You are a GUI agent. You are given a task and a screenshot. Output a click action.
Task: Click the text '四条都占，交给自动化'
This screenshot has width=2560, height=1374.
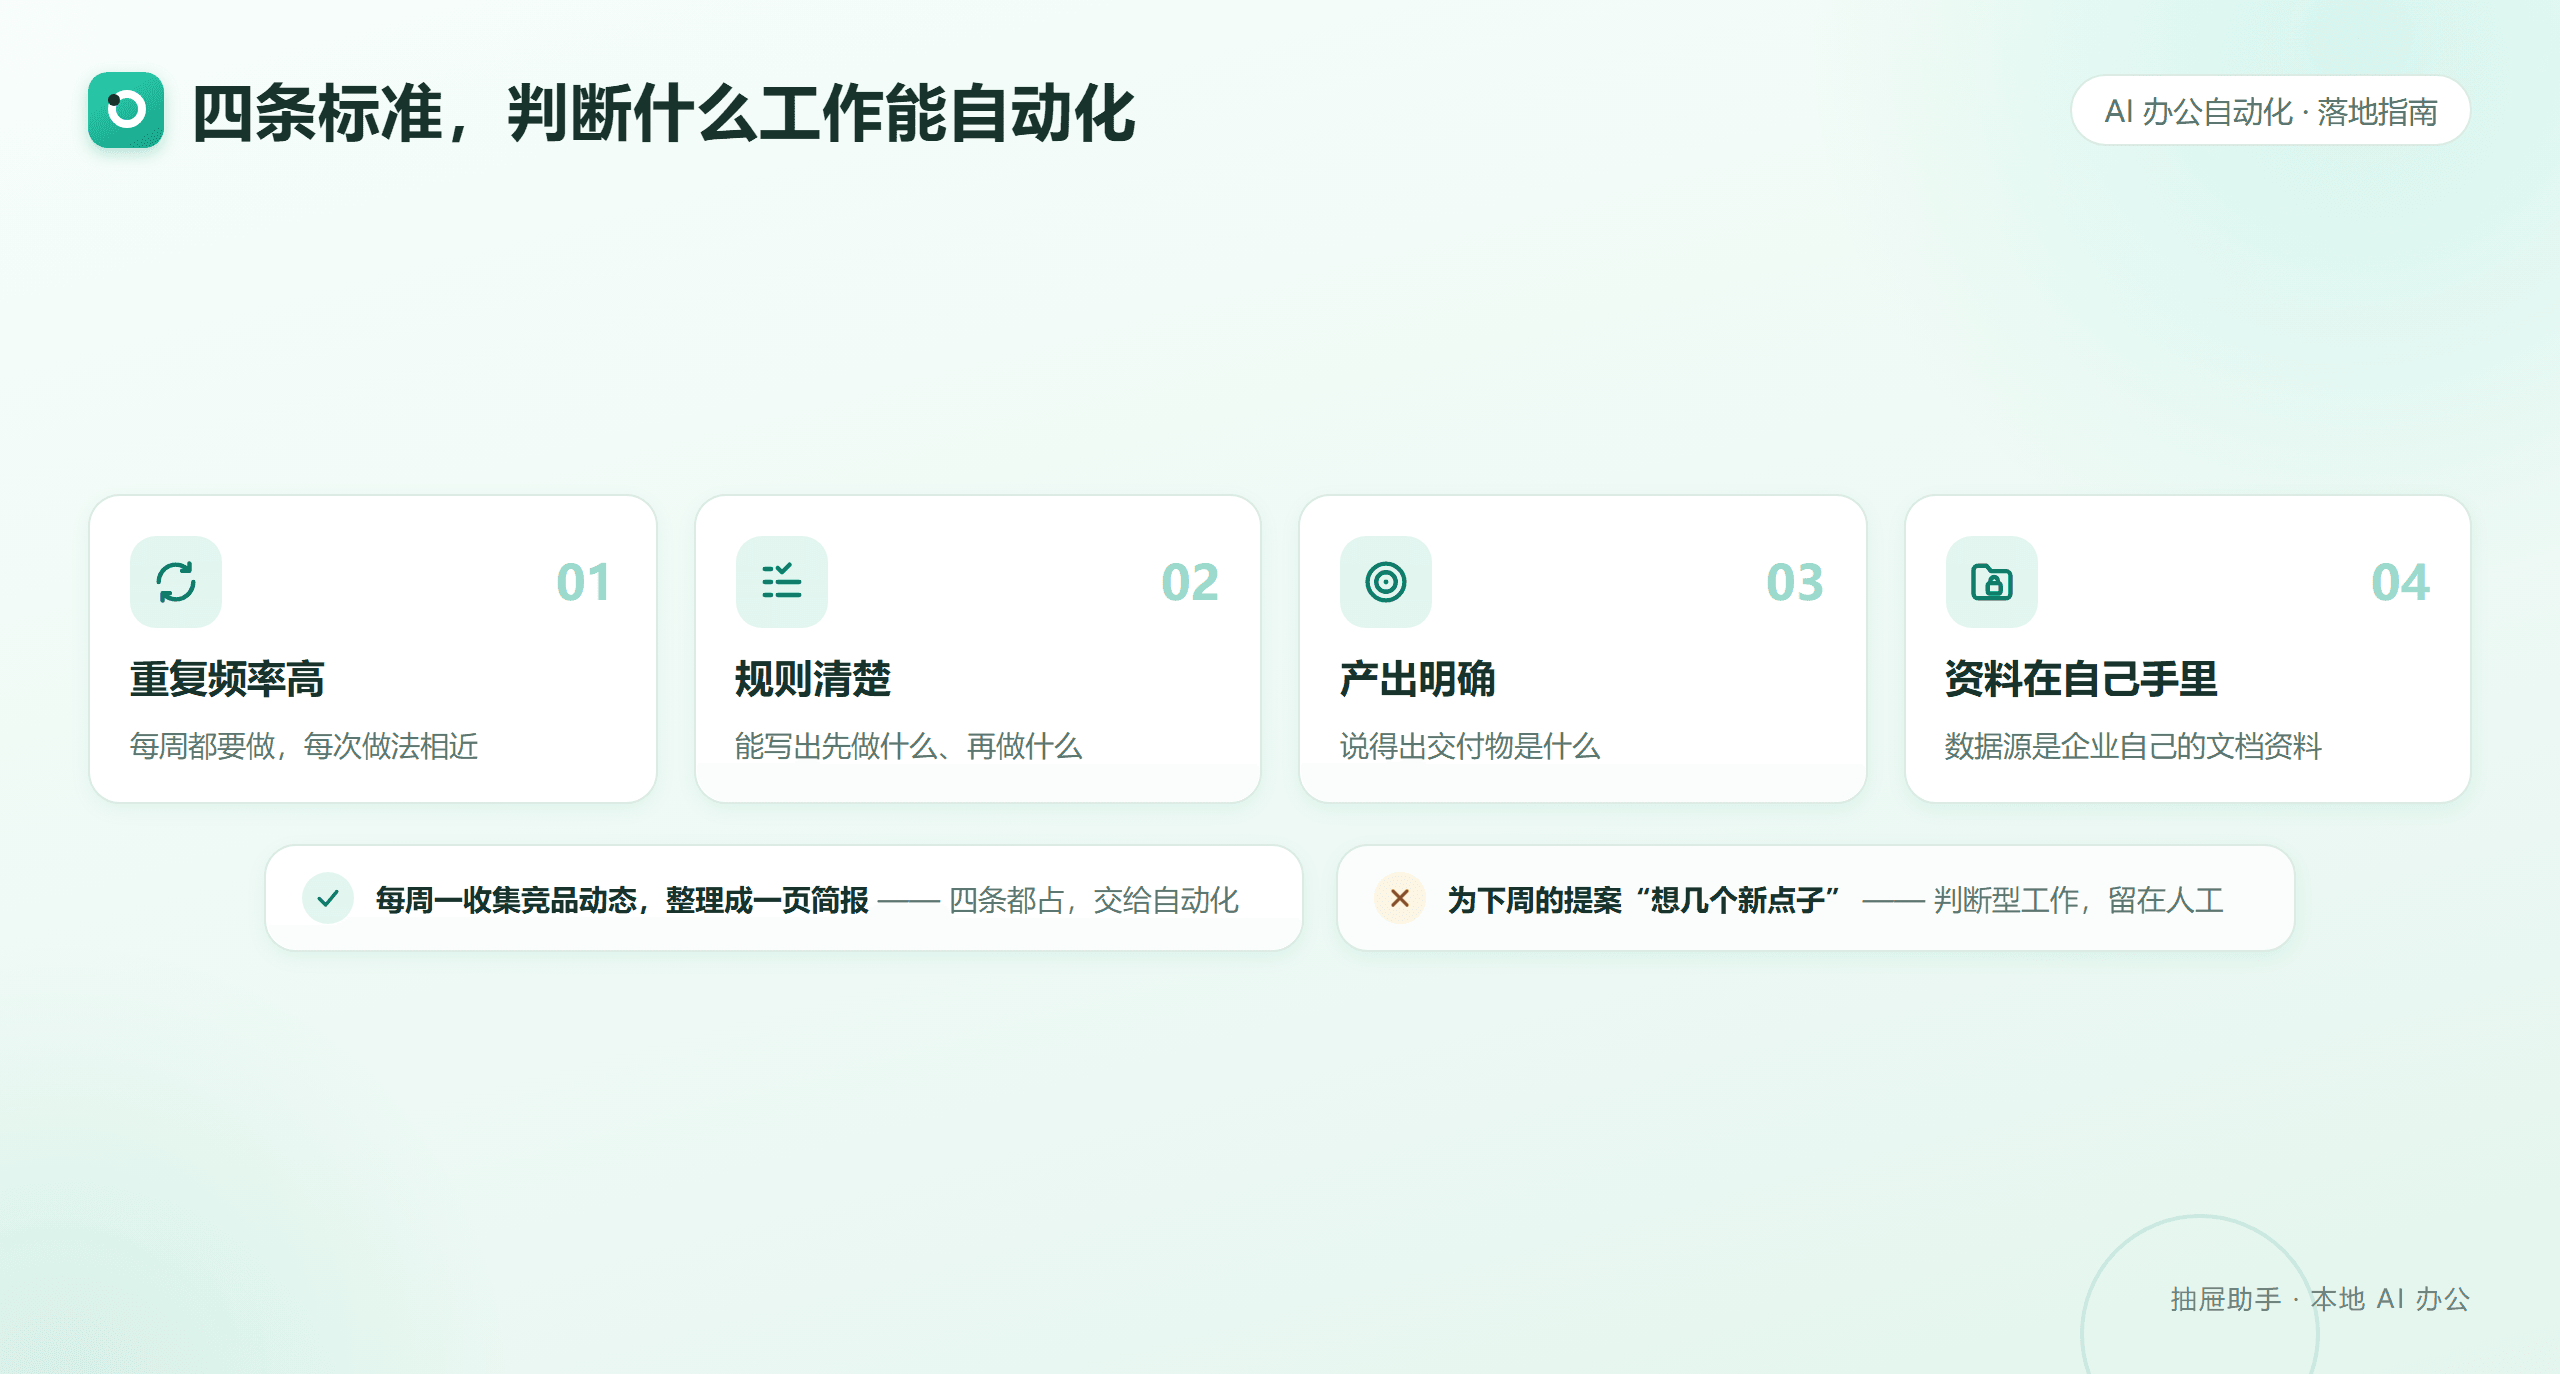coord(1094,900)
